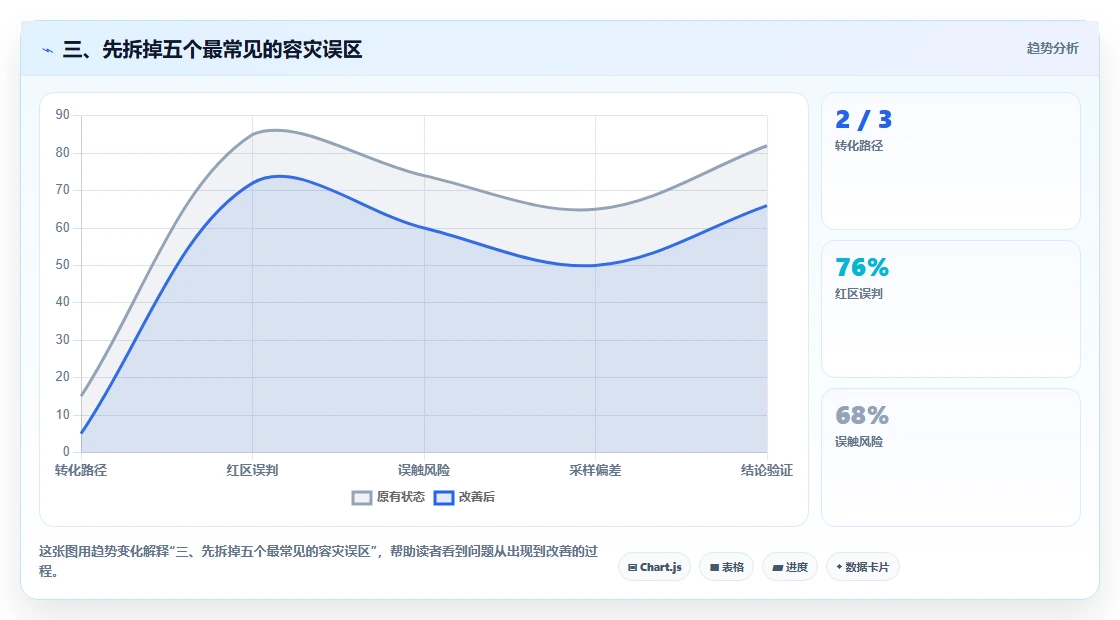This screenshot has width=1120, height=620.
Task: Click the 50 y-axis tick label
Action: coord(63,265)
